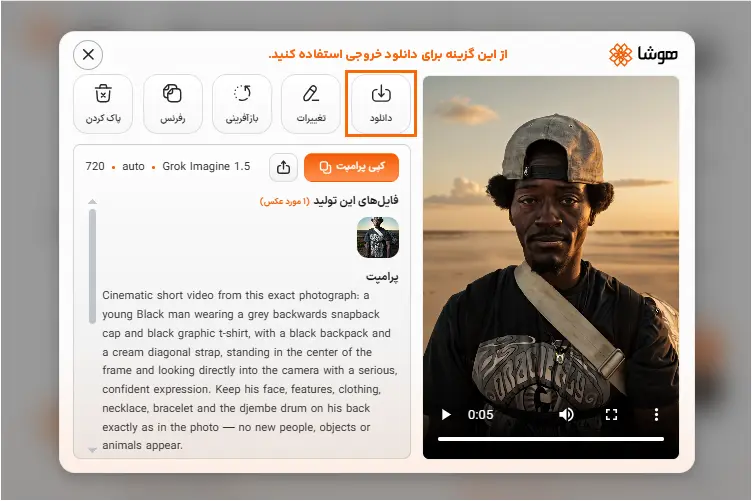Viewport: 752px width, 501px height.
Task: Click the دانلود (download) button
Action: pos(381,104)
